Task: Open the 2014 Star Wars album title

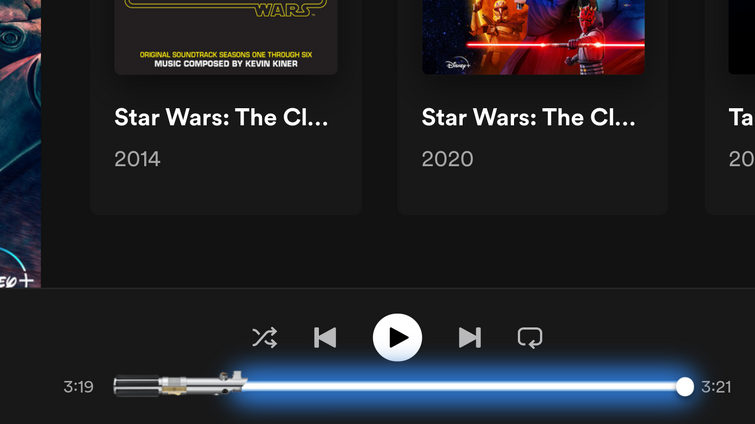Action: [221, 117]
